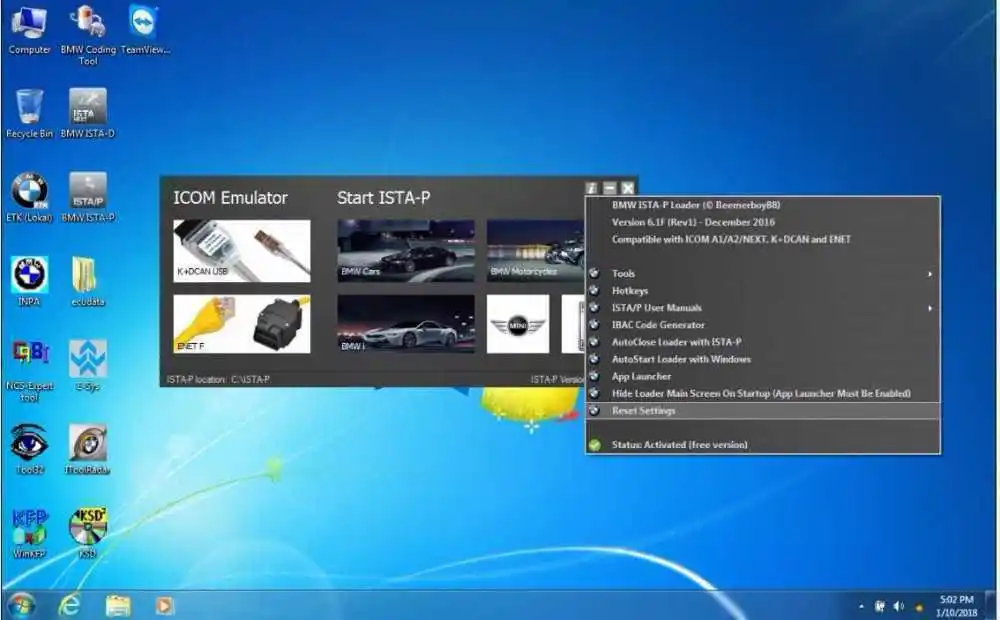
Task: Select the Recycle Bin icon
Action: pos(29,114)
